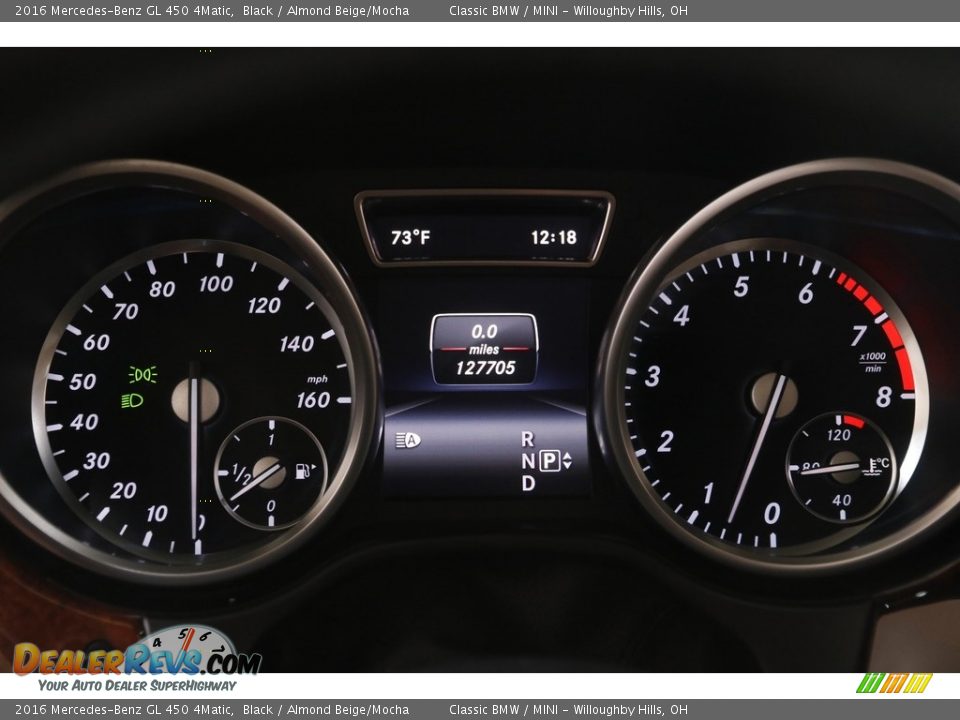Click the 50 mark on the speedometer
960x720 pixels.
click(x=82, y=382)
